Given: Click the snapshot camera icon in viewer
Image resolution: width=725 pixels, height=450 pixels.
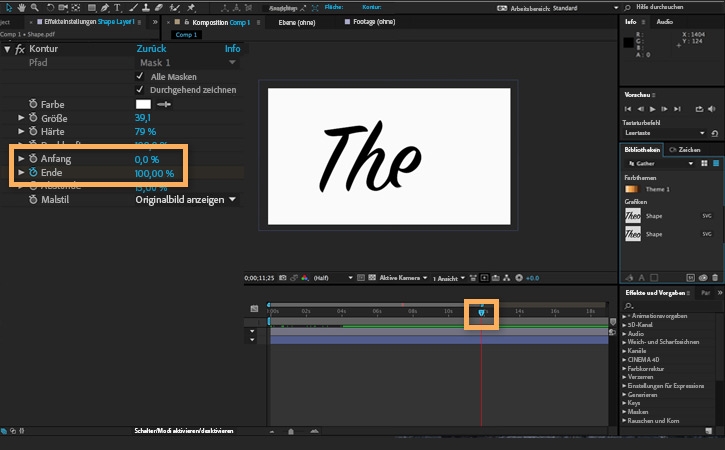Looking at the screenshot, I should (283, 278).
